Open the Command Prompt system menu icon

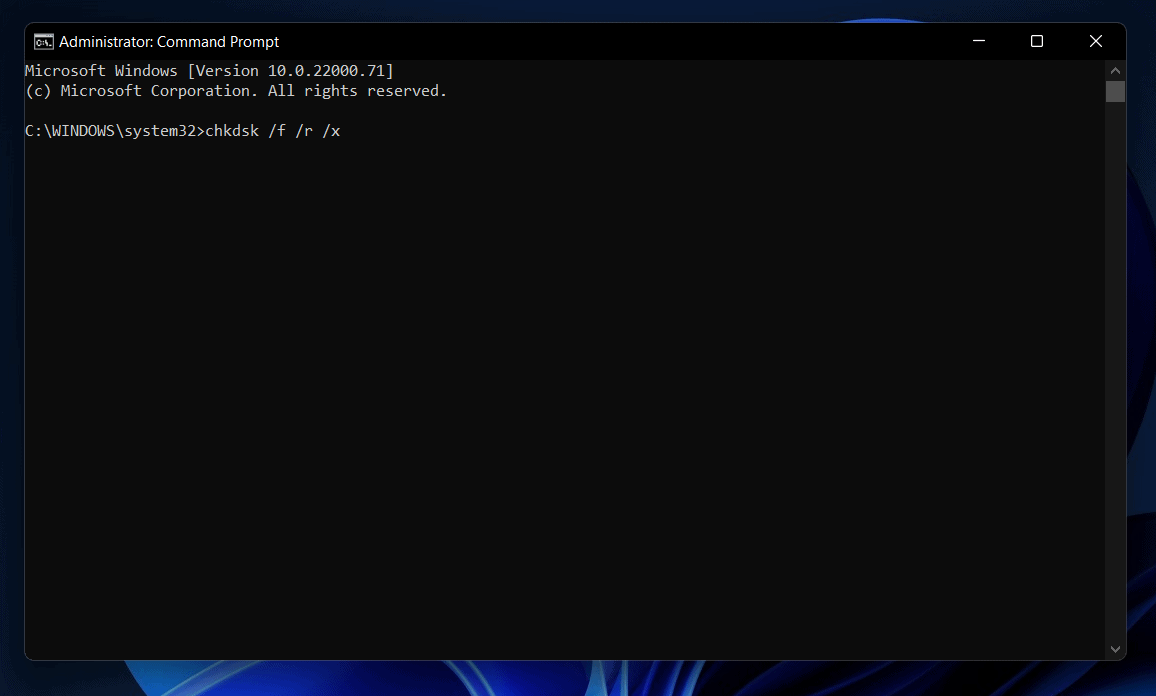pyautogui.click(x=44, y=42)
